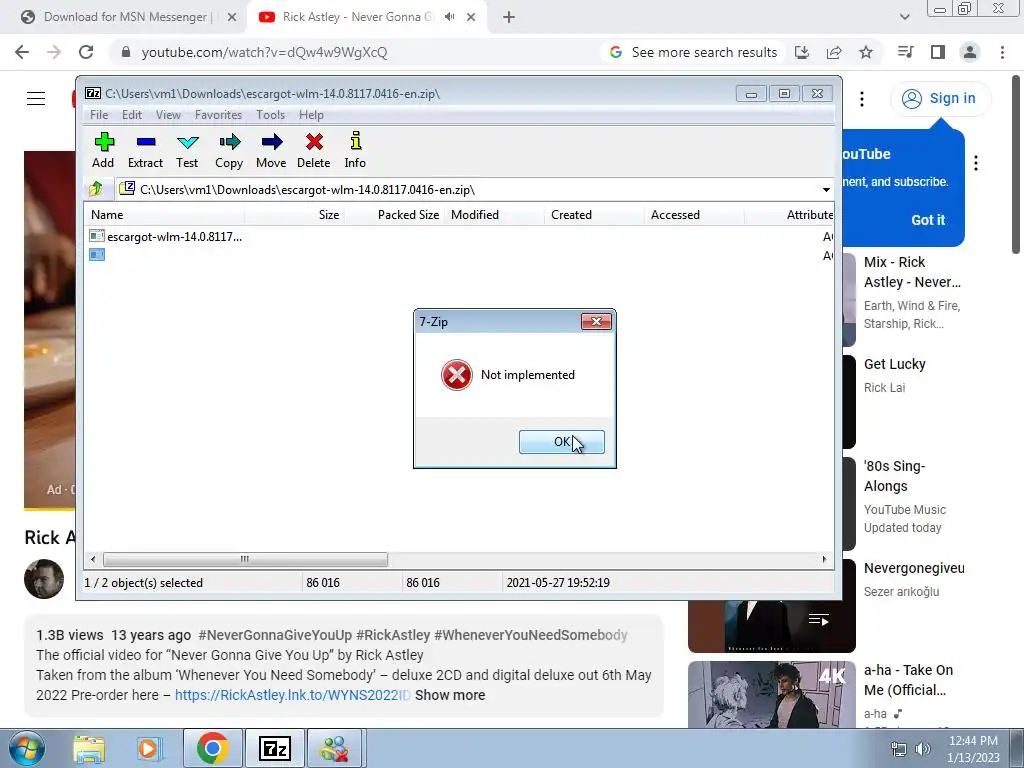Open the RickAstley.lnk.to pre-order link
This screenshot has height=768, width=1024.
292,696
